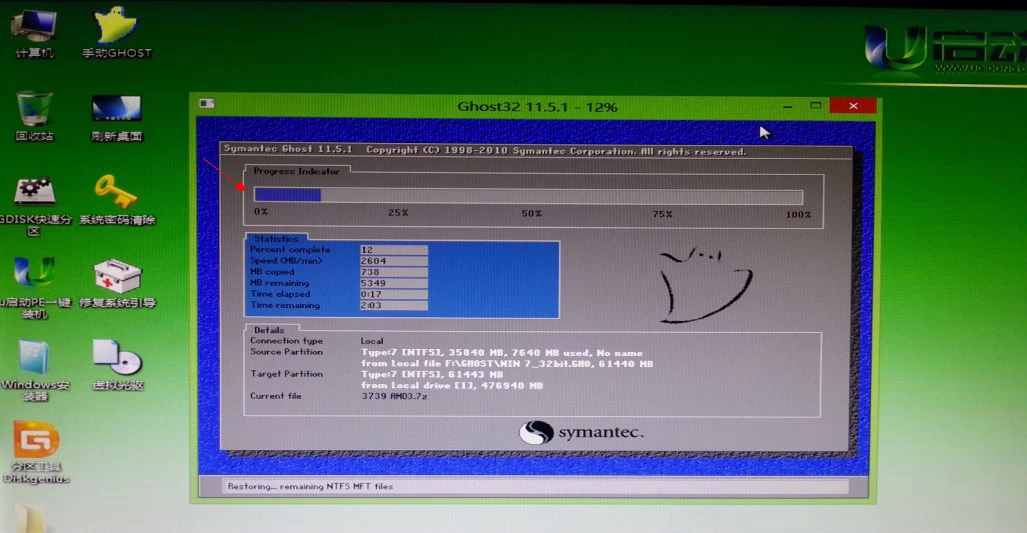Screen dimensions: 1027x533
Task: Minimize the Ghost32 window
Action: click(787, 105)
